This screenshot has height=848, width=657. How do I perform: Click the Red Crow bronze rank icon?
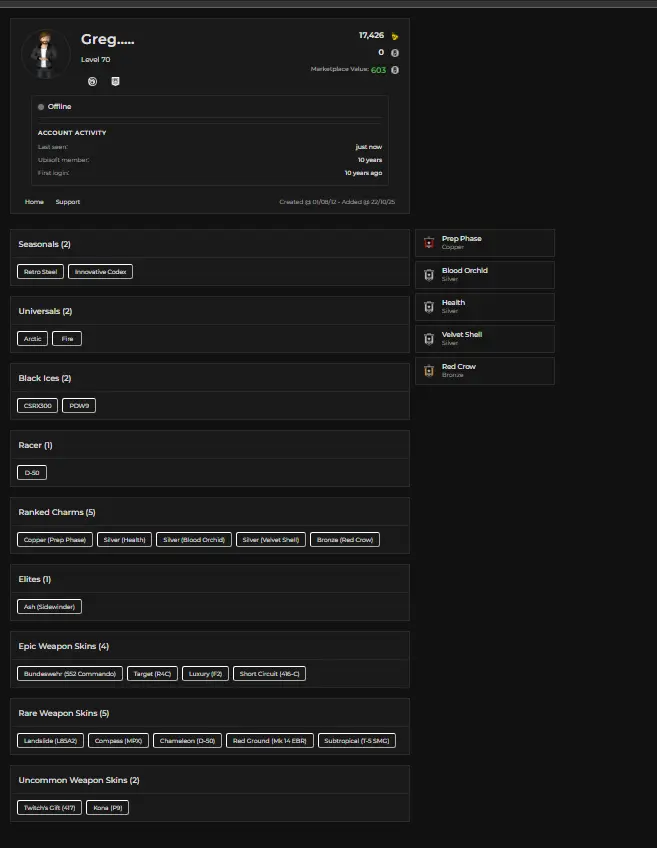pyautogui.click(x=429, y=370)
